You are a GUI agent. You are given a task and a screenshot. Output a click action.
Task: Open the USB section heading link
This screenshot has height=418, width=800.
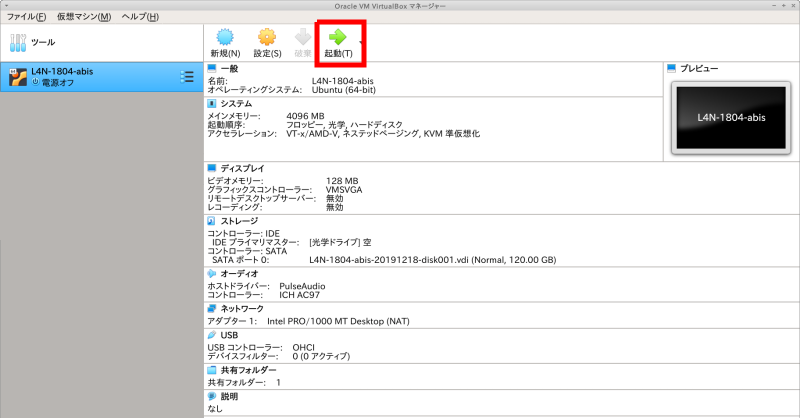click(x=229, y=335)
